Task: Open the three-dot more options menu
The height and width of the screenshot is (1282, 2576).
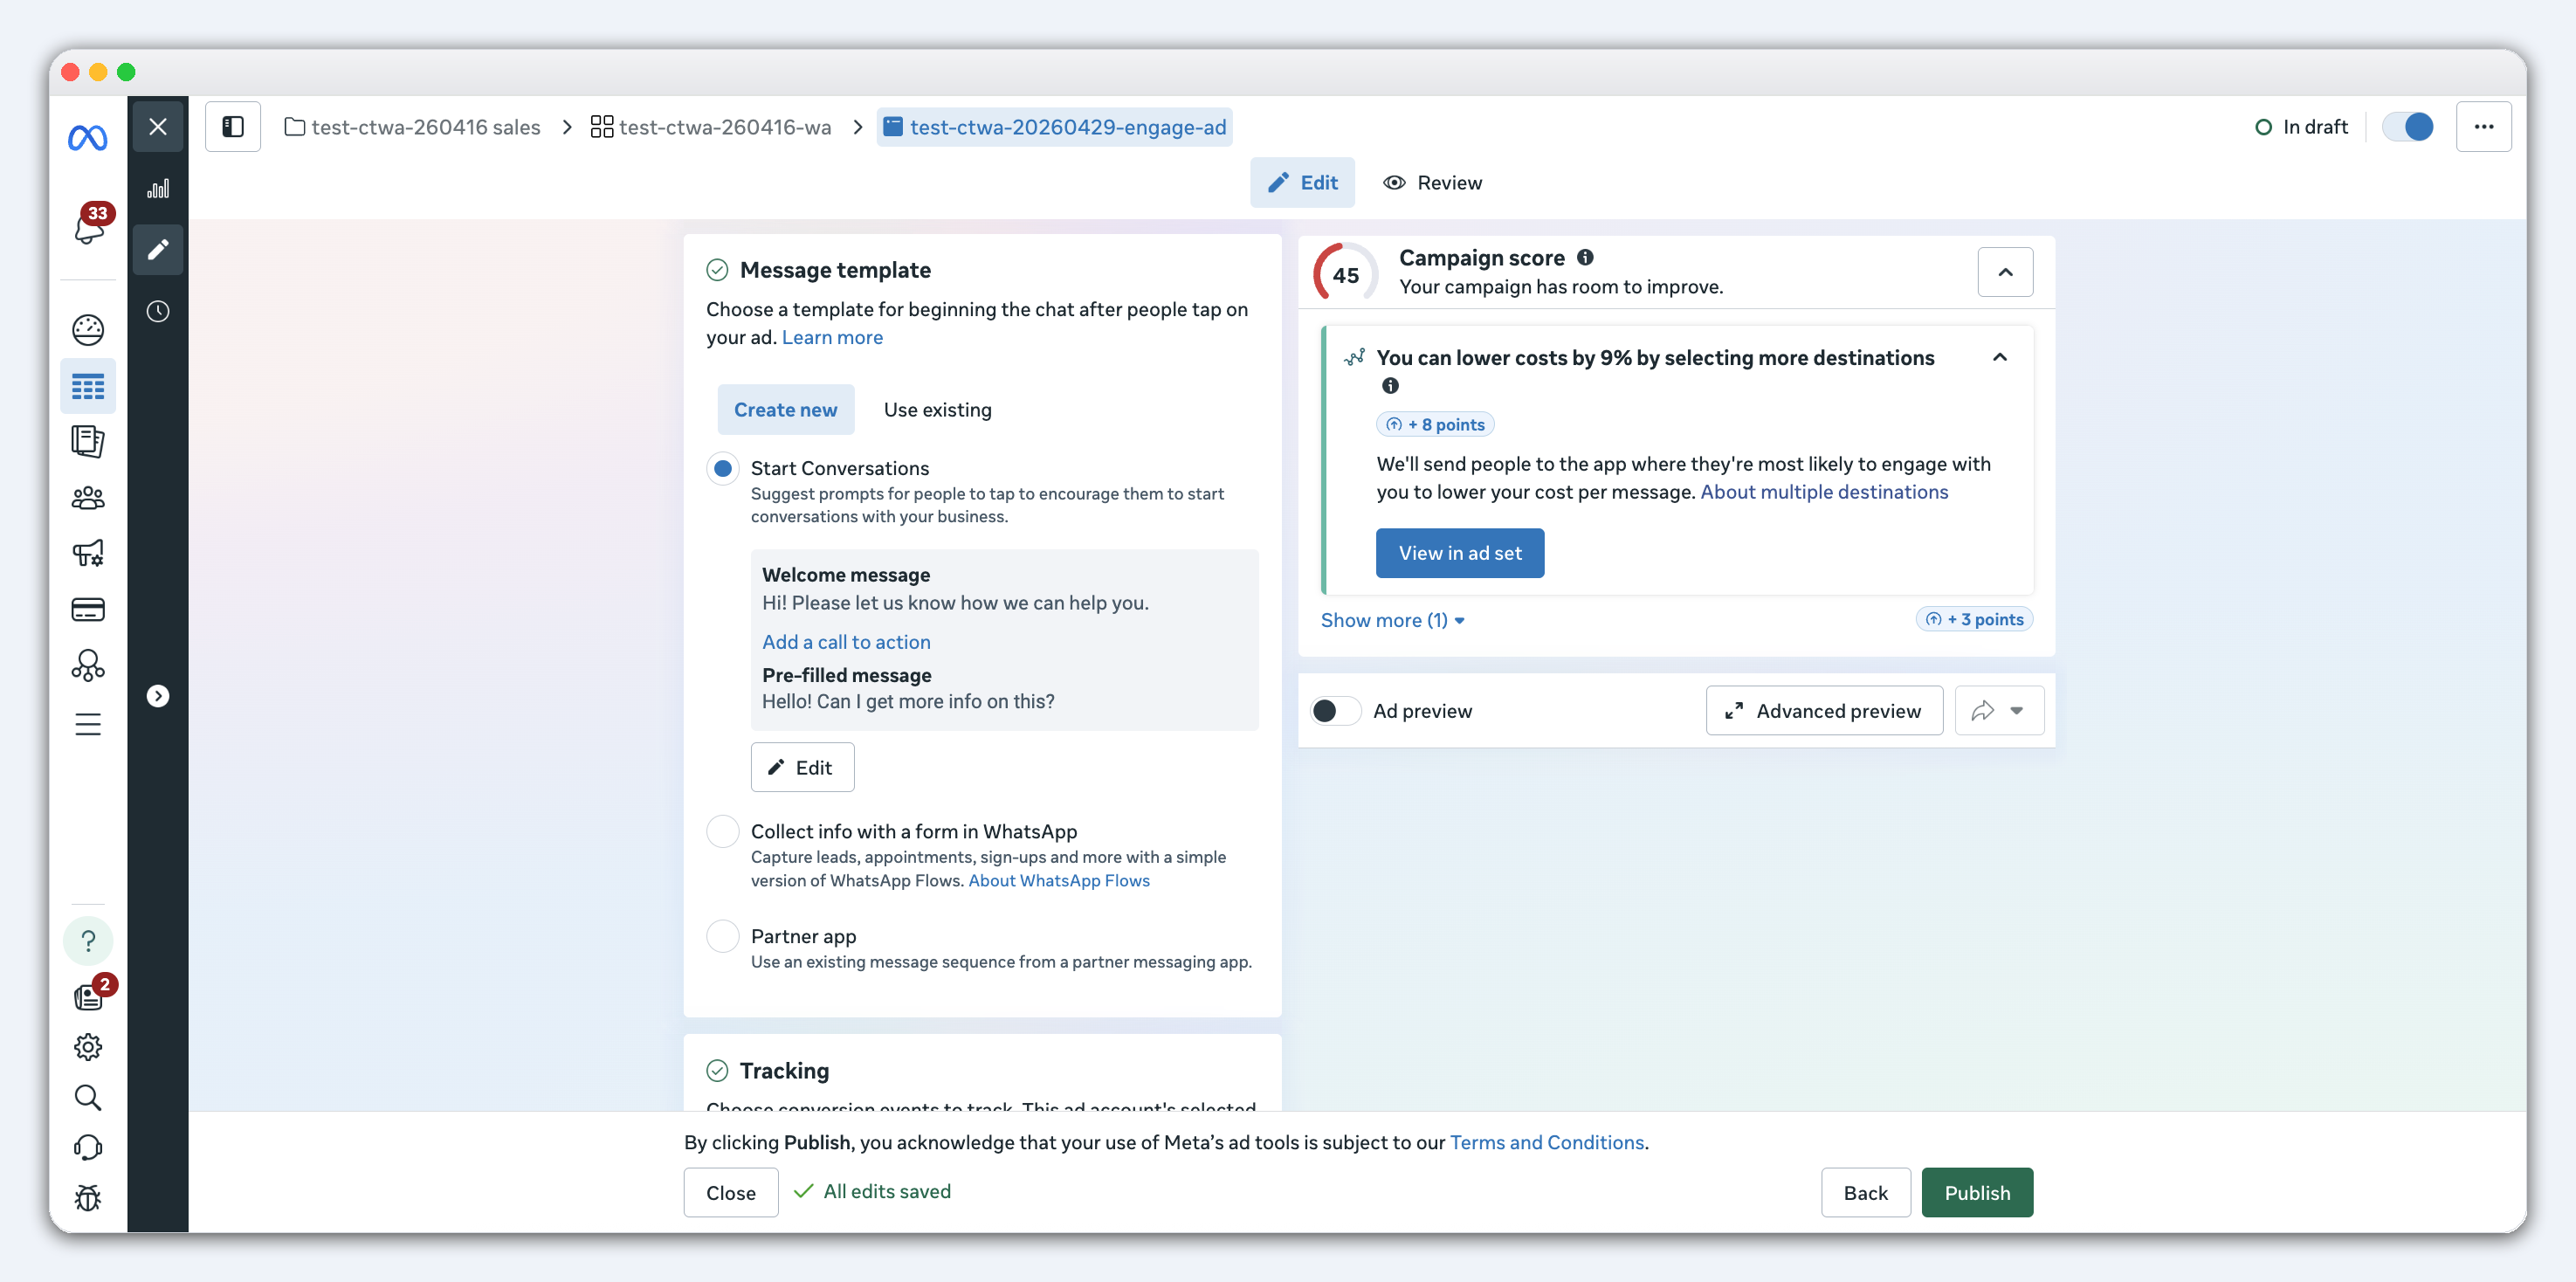Action: pos(2484,126)
